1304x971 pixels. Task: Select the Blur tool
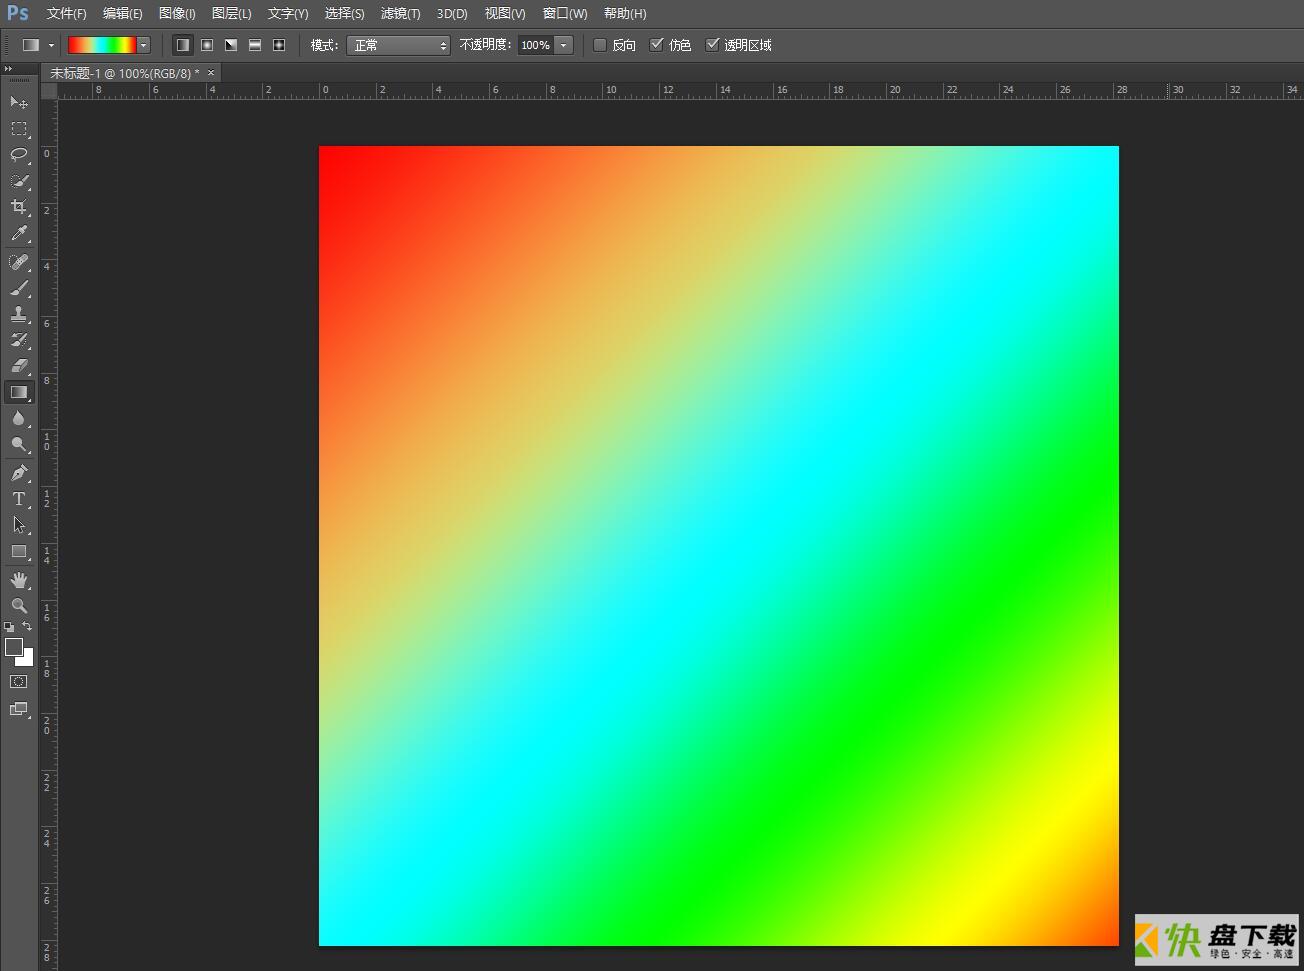point(19,418)
